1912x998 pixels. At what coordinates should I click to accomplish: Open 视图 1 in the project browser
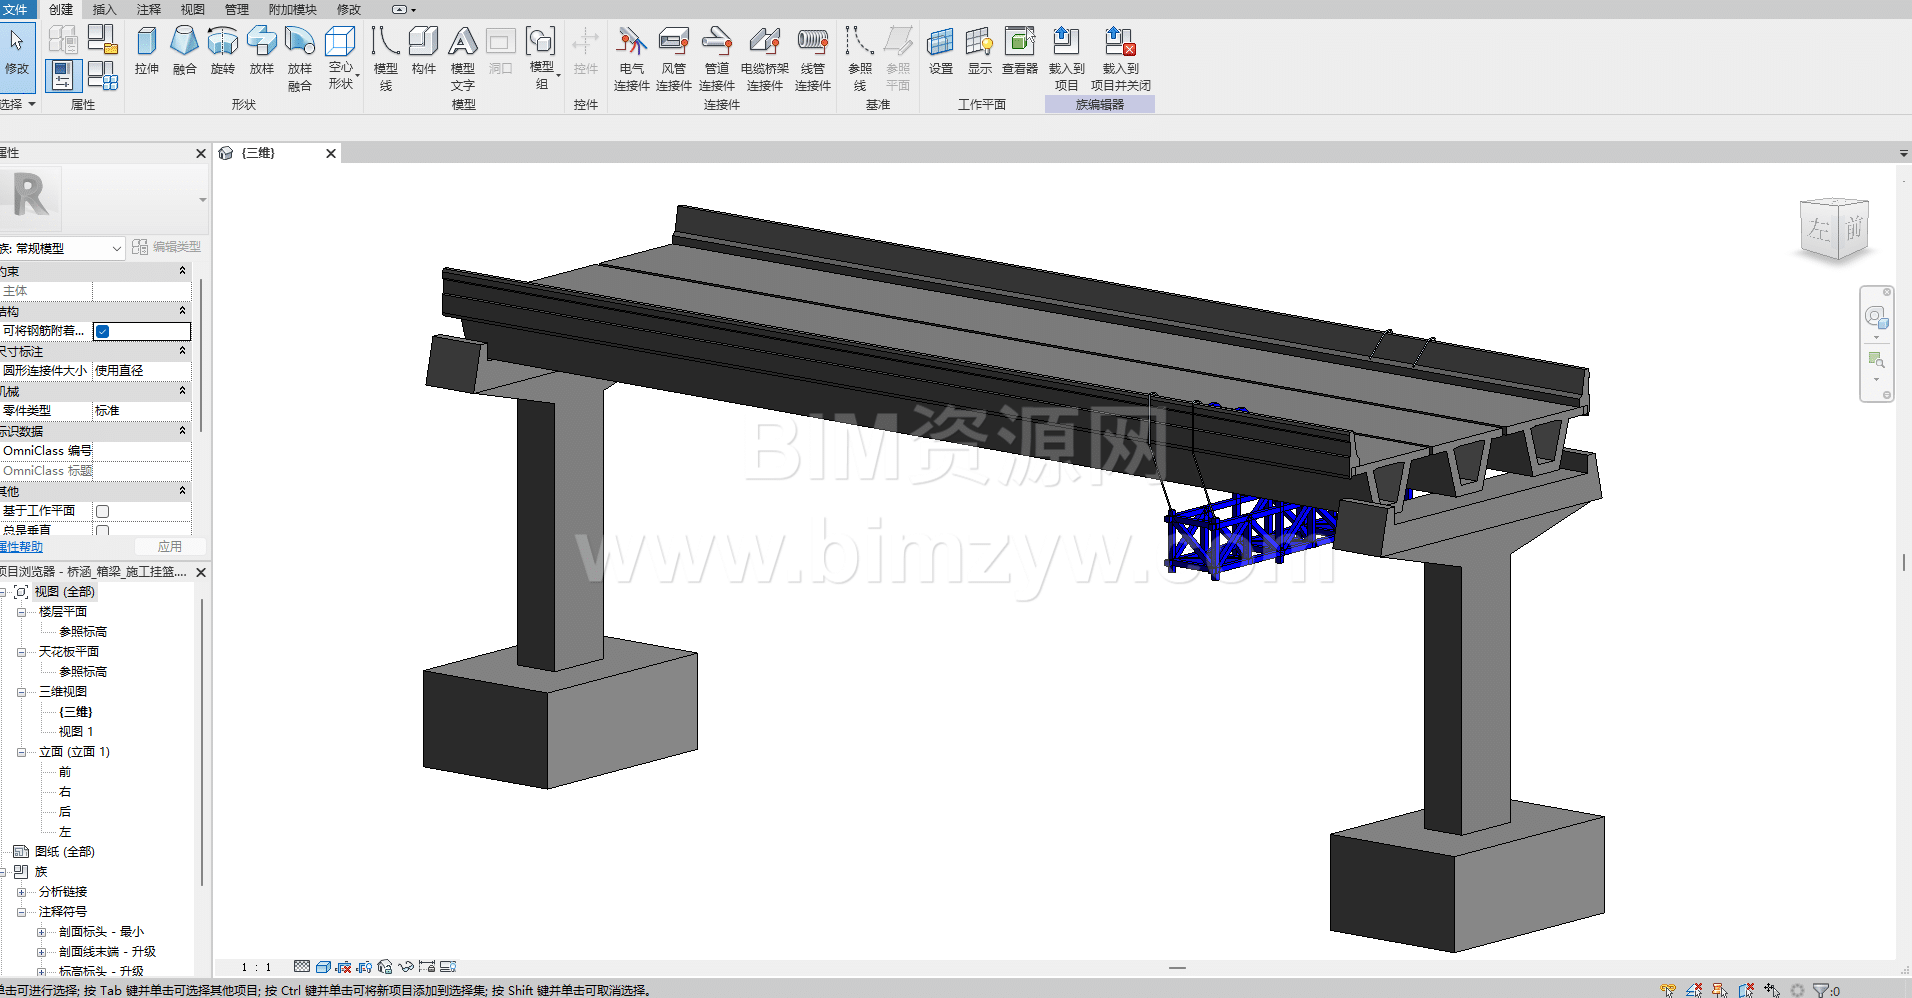[x=76, y=732]
